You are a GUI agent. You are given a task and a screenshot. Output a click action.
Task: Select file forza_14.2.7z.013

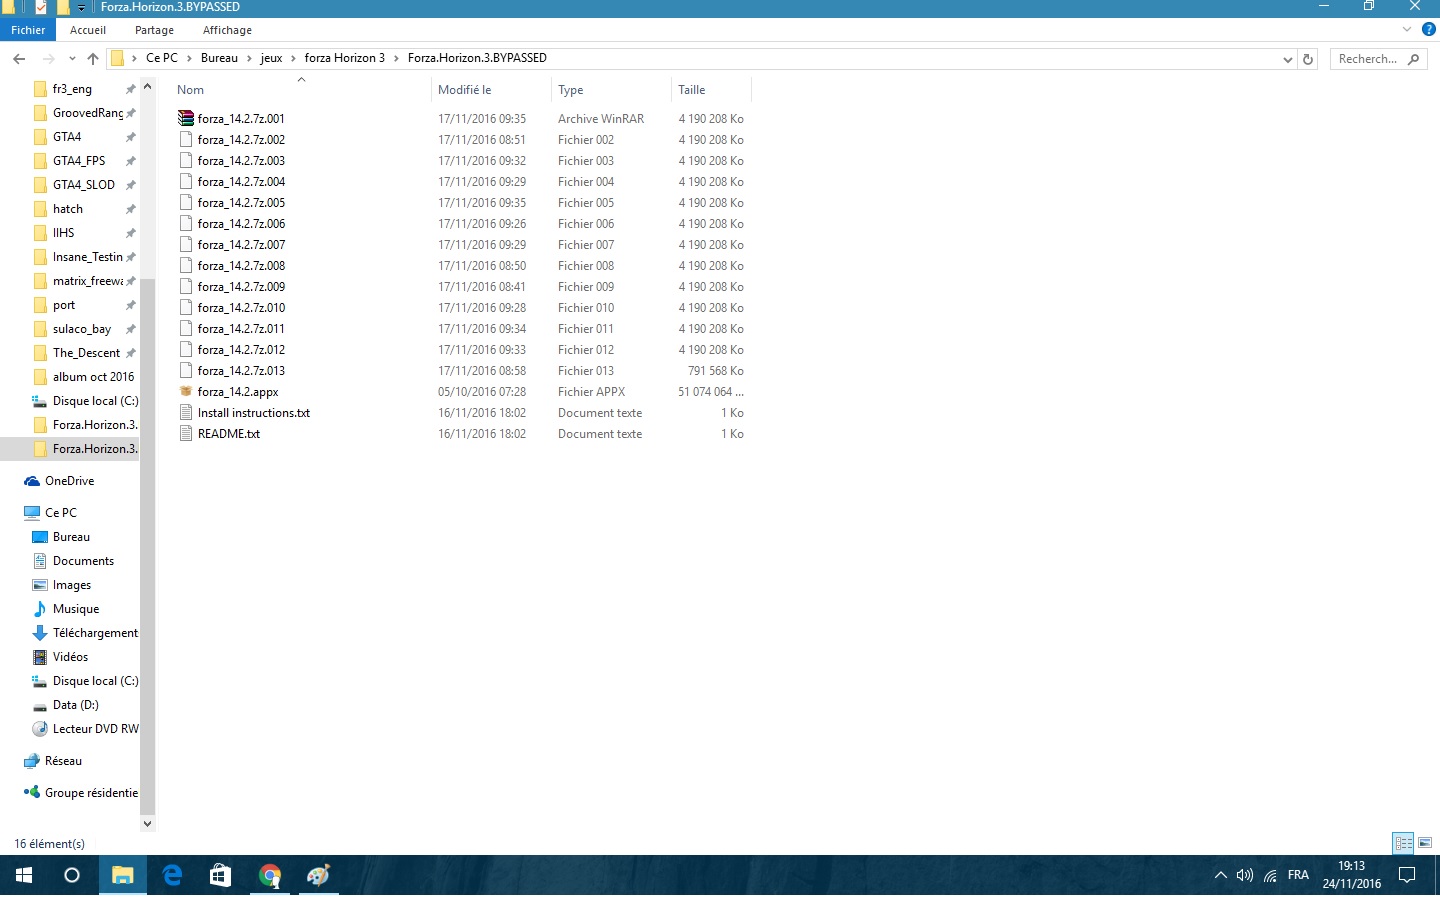tap(241, 371)
